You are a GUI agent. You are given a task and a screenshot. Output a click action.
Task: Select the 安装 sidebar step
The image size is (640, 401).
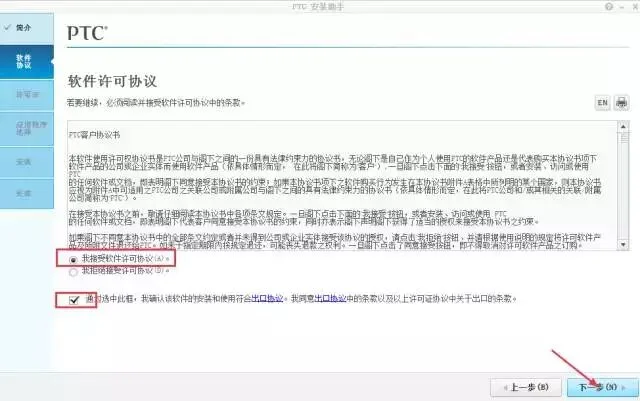(x=27, y=162)
